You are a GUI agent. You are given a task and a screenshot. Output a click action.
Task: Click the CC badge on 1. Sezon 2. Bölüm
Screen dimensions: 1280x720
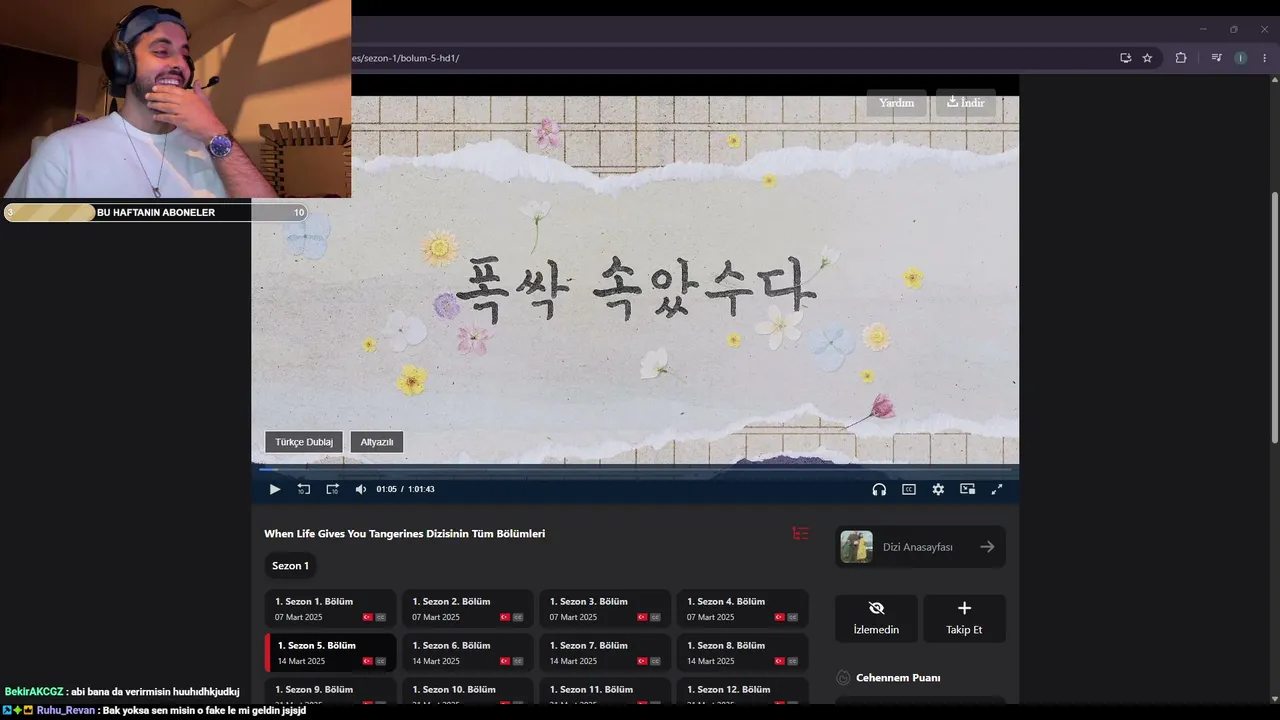pyautogui.click(x=518, y=618)
